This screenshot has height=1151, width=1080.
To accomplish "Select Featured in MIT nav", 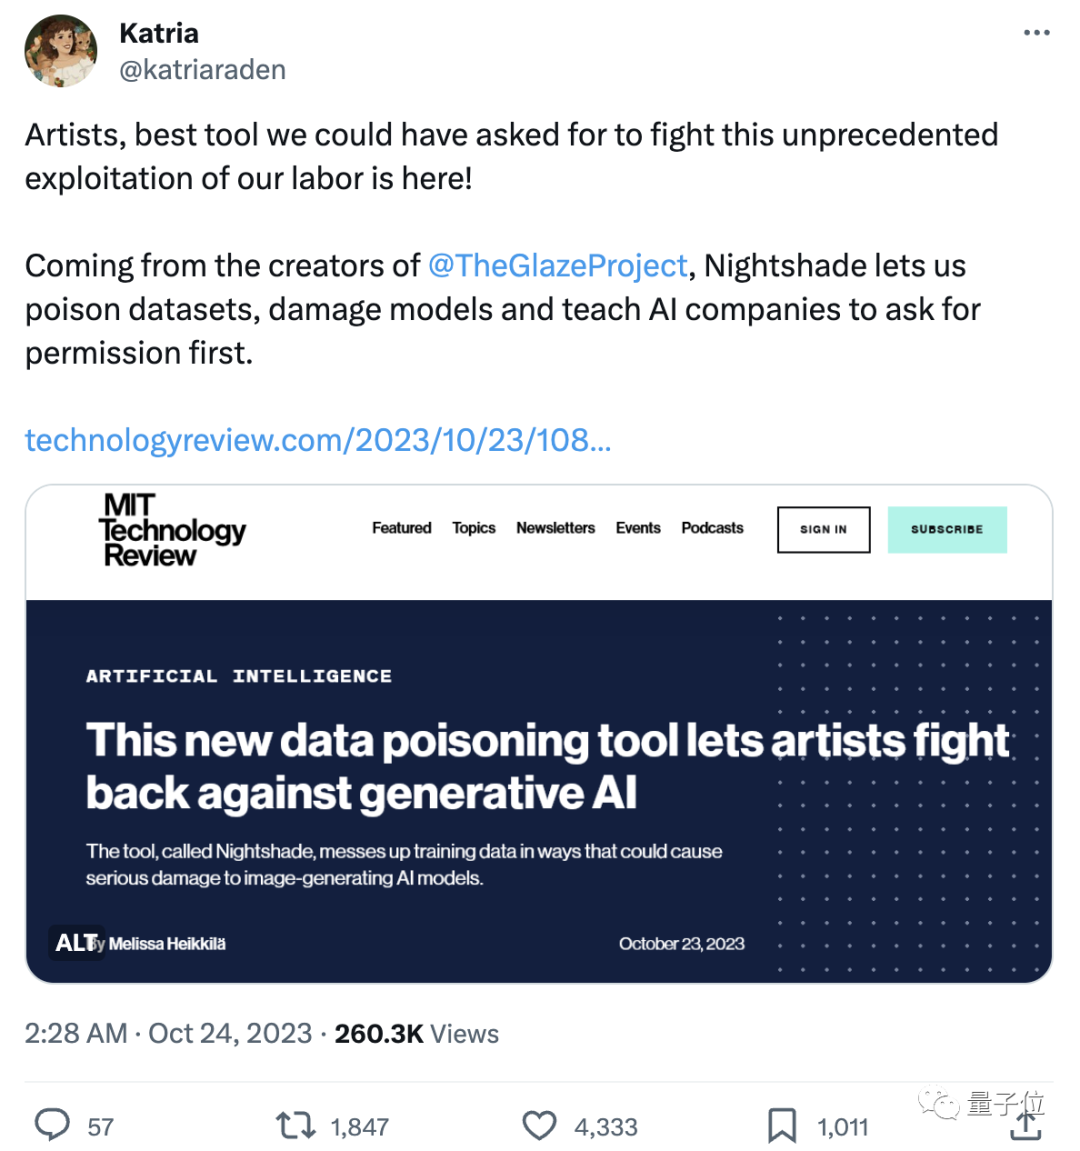I will pos(401,528).
